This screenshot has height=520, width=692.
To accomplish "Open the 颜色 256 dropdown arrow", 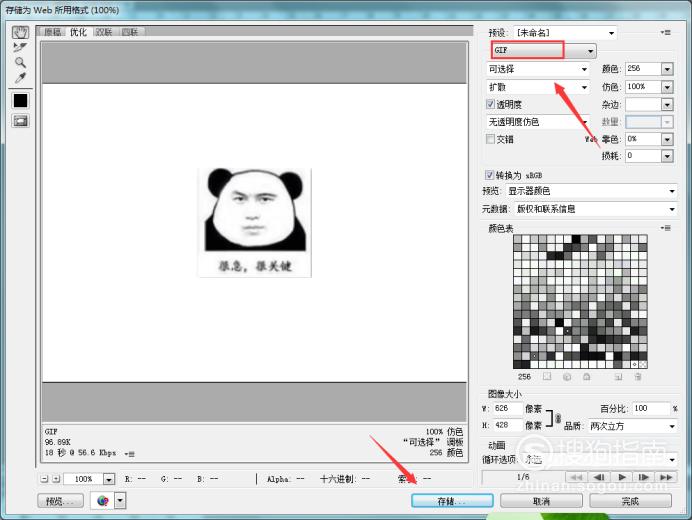I will point(667,69).
